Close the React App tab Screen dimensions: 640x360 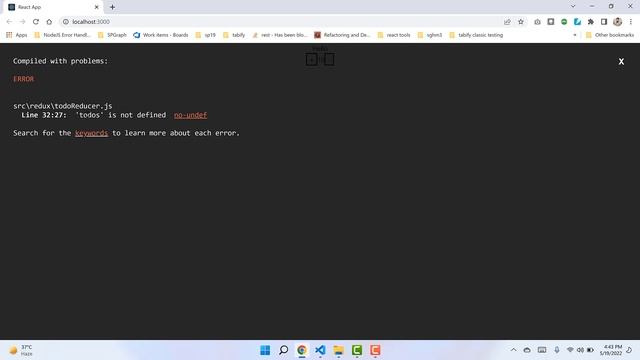[96, 7]
